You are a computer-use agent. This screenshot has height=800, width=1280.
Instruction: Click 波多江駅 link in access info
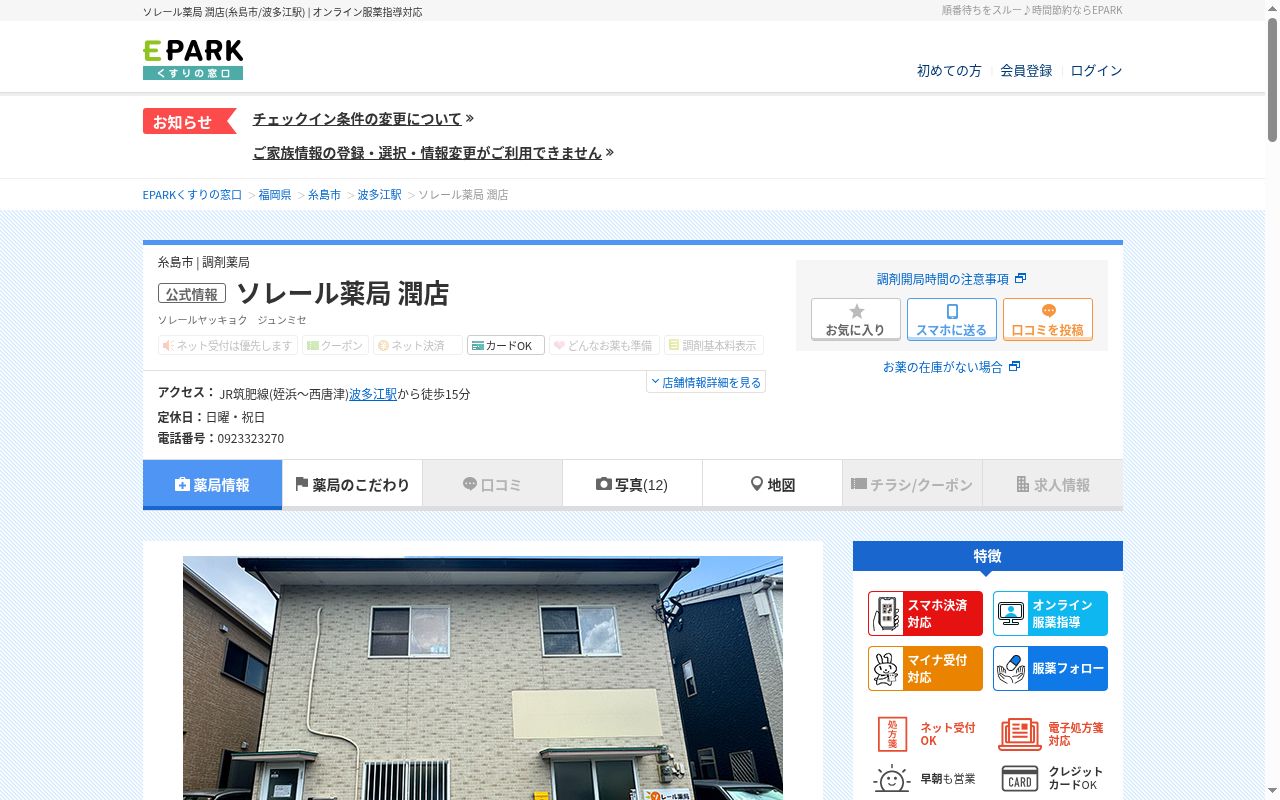pos(373,394)
